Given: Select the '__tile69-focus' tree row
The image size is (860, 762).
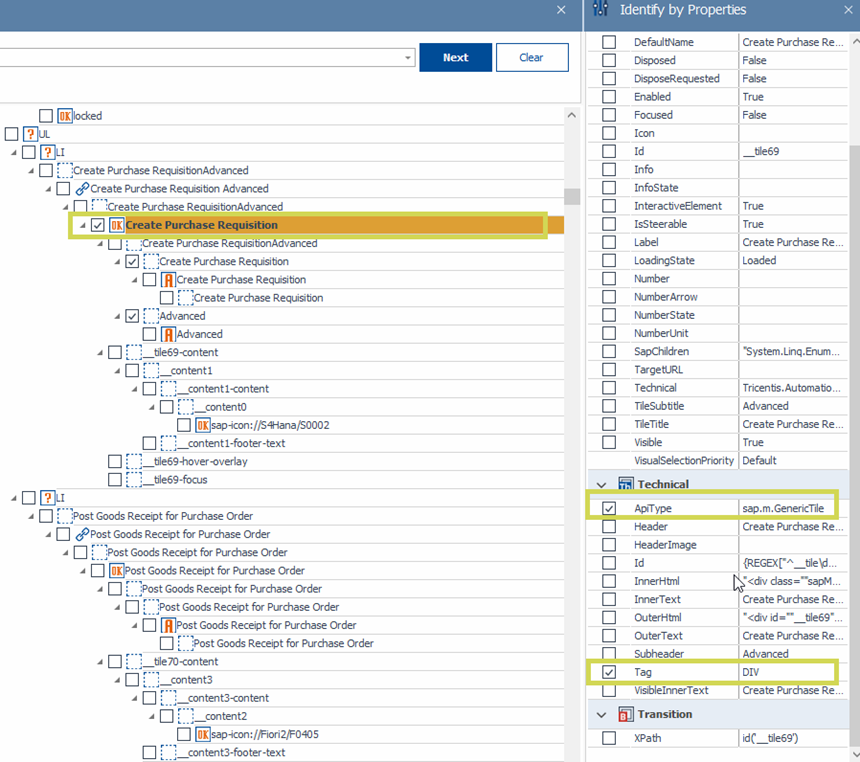Looking at the screenshot, I should click(175, 479).
